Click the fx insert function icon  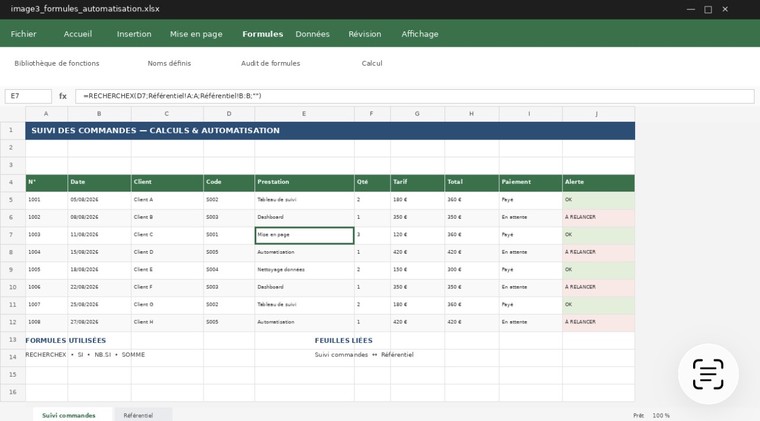pyautogui.click(x=63, y=96)
